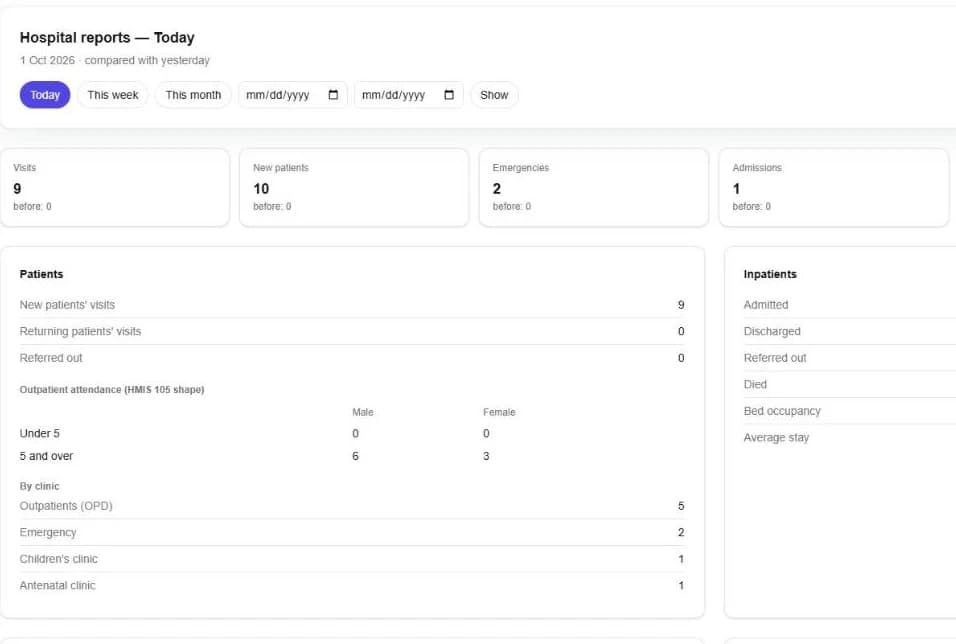956x644 pixels.
Task: Select the Today filter button
Action: tap(45, 95)
